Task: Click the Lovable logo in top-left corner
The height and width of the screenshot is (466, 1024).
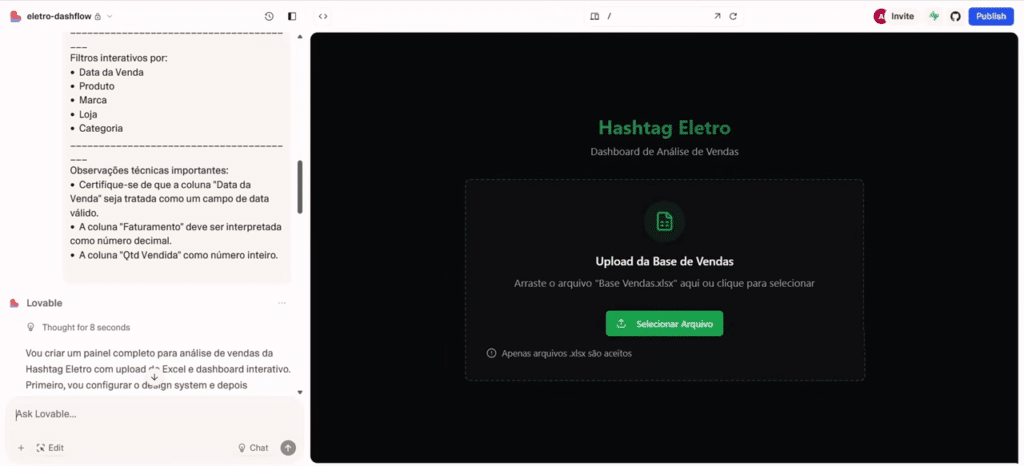Action: point(16,16)
